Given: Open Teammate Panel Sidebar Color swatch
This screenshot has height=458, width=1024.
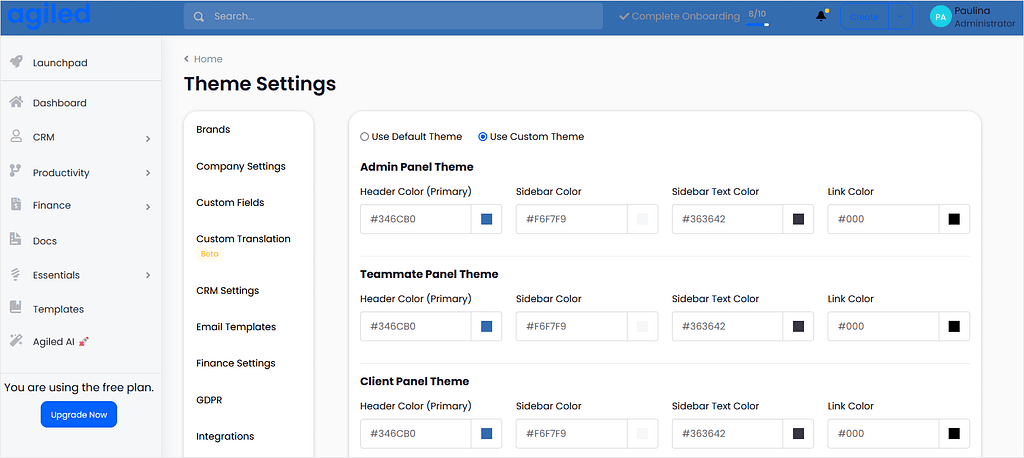Looking at the screenshot, I should click(642, 326).
